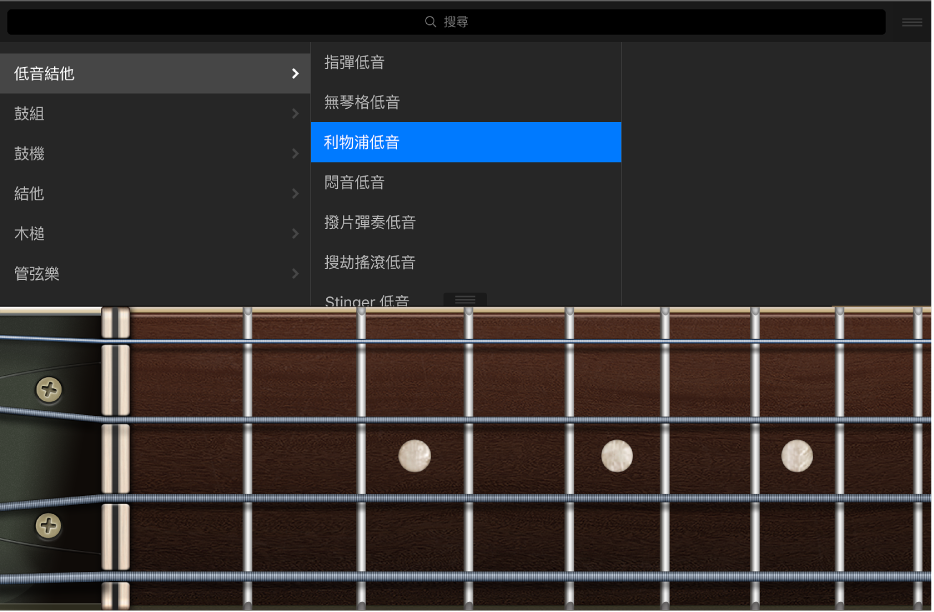Click the lower screw near the nut
The width and height of the screenshot is (934, 612).
(47, 526)
